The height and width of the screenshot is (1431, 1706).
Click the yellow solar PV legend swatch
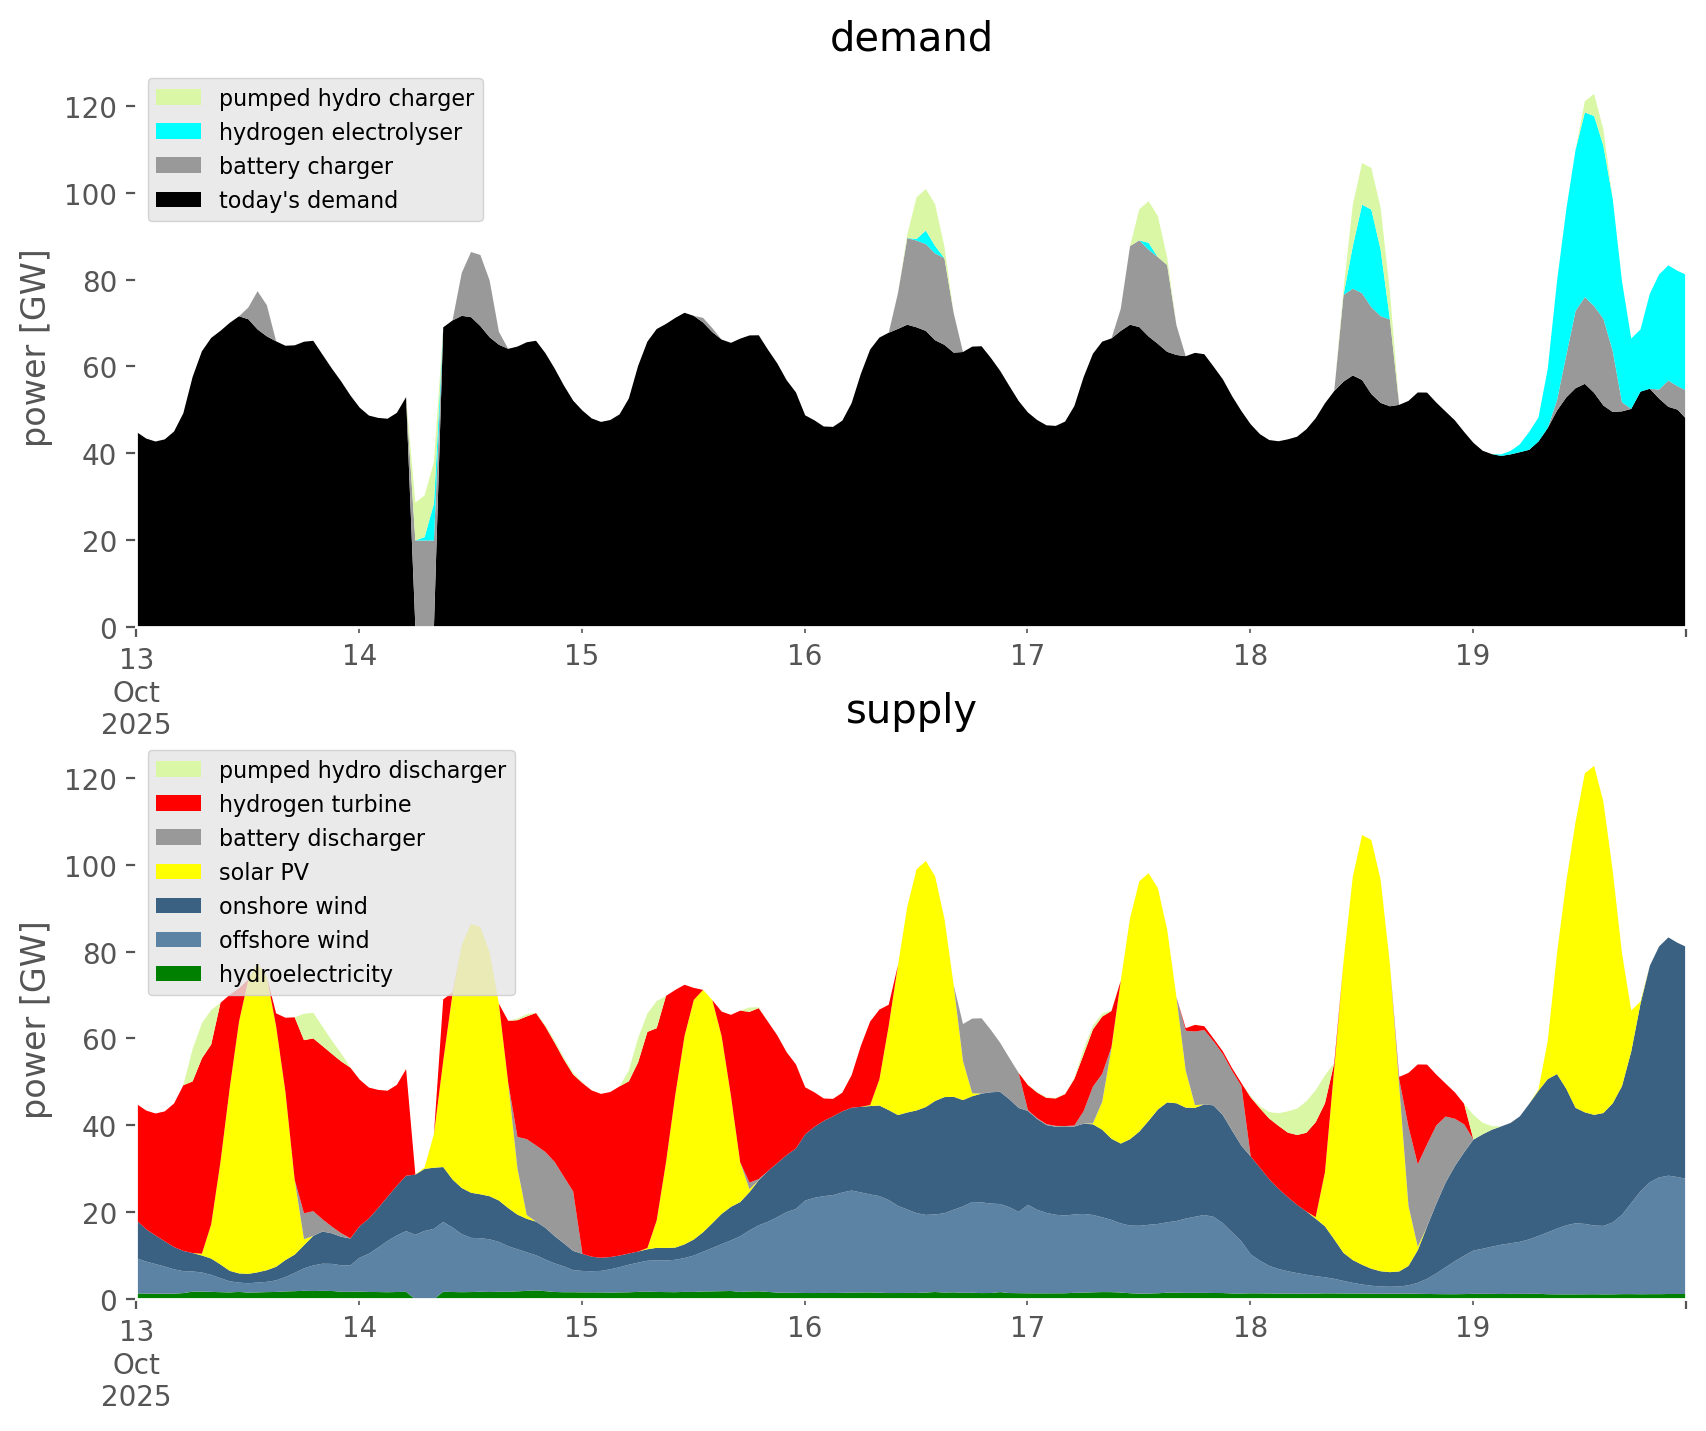pyautogui.click(x=180, y=872)
